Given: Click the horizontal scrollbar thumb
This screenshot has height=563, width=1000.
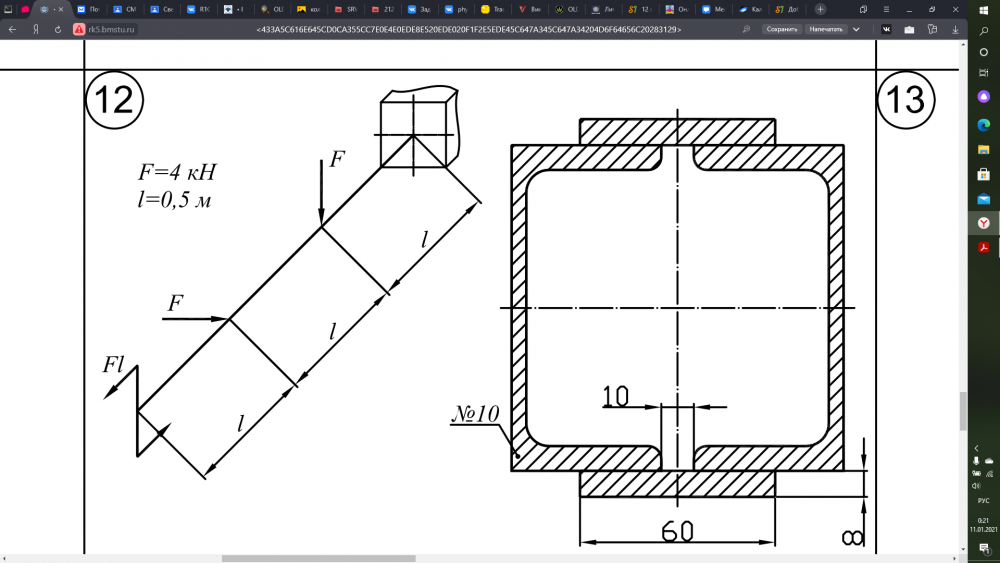Looking at the screenshot, I should tap(319, 559).
